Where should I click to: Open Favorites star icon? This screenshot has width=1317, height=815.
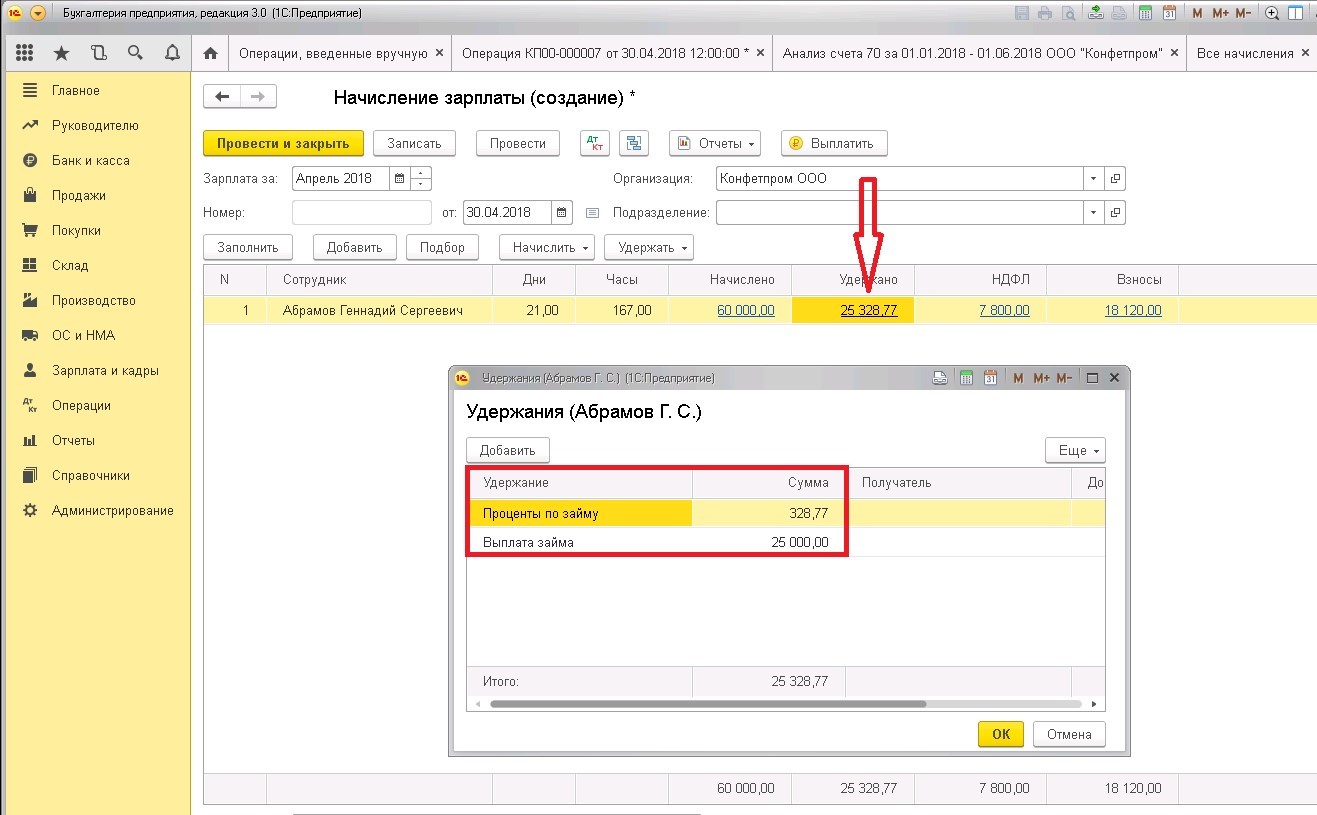62,53
